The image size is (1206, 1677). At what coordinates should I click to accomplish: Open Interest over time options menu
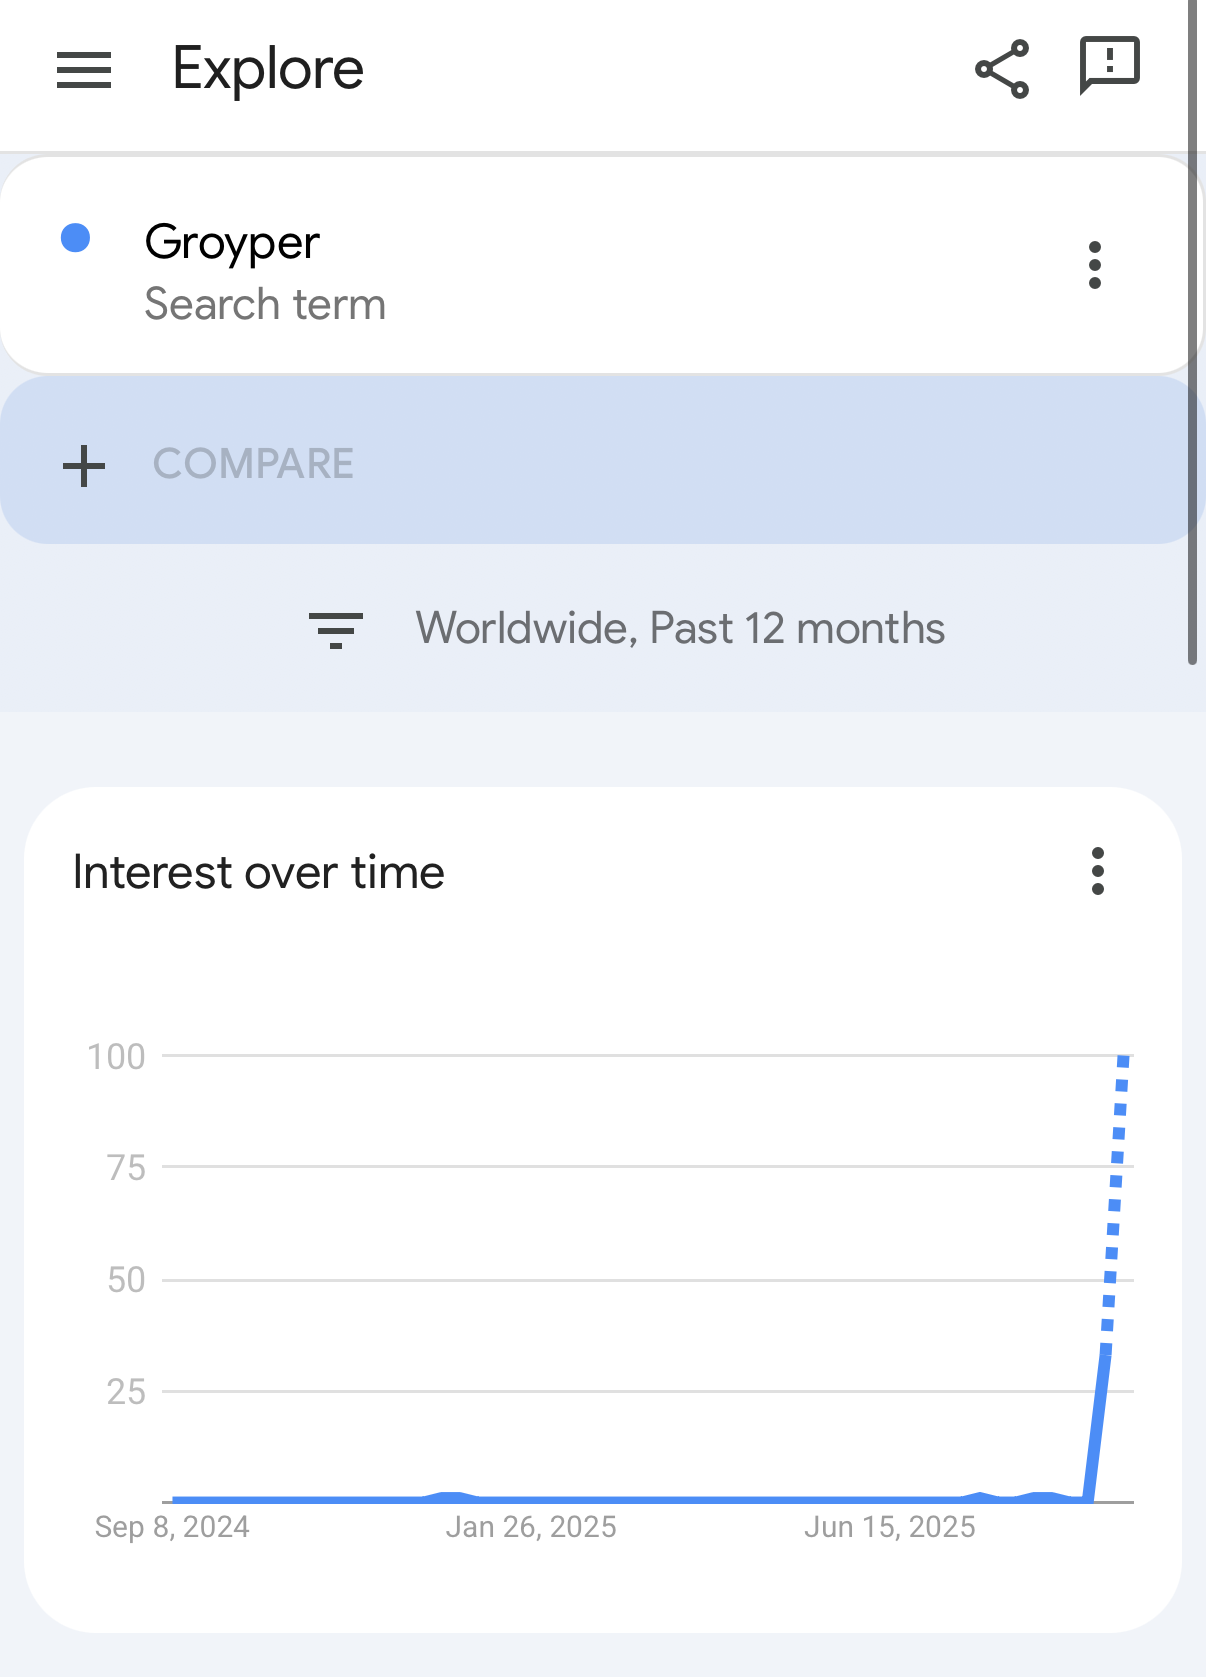(x=1098, y=871)
